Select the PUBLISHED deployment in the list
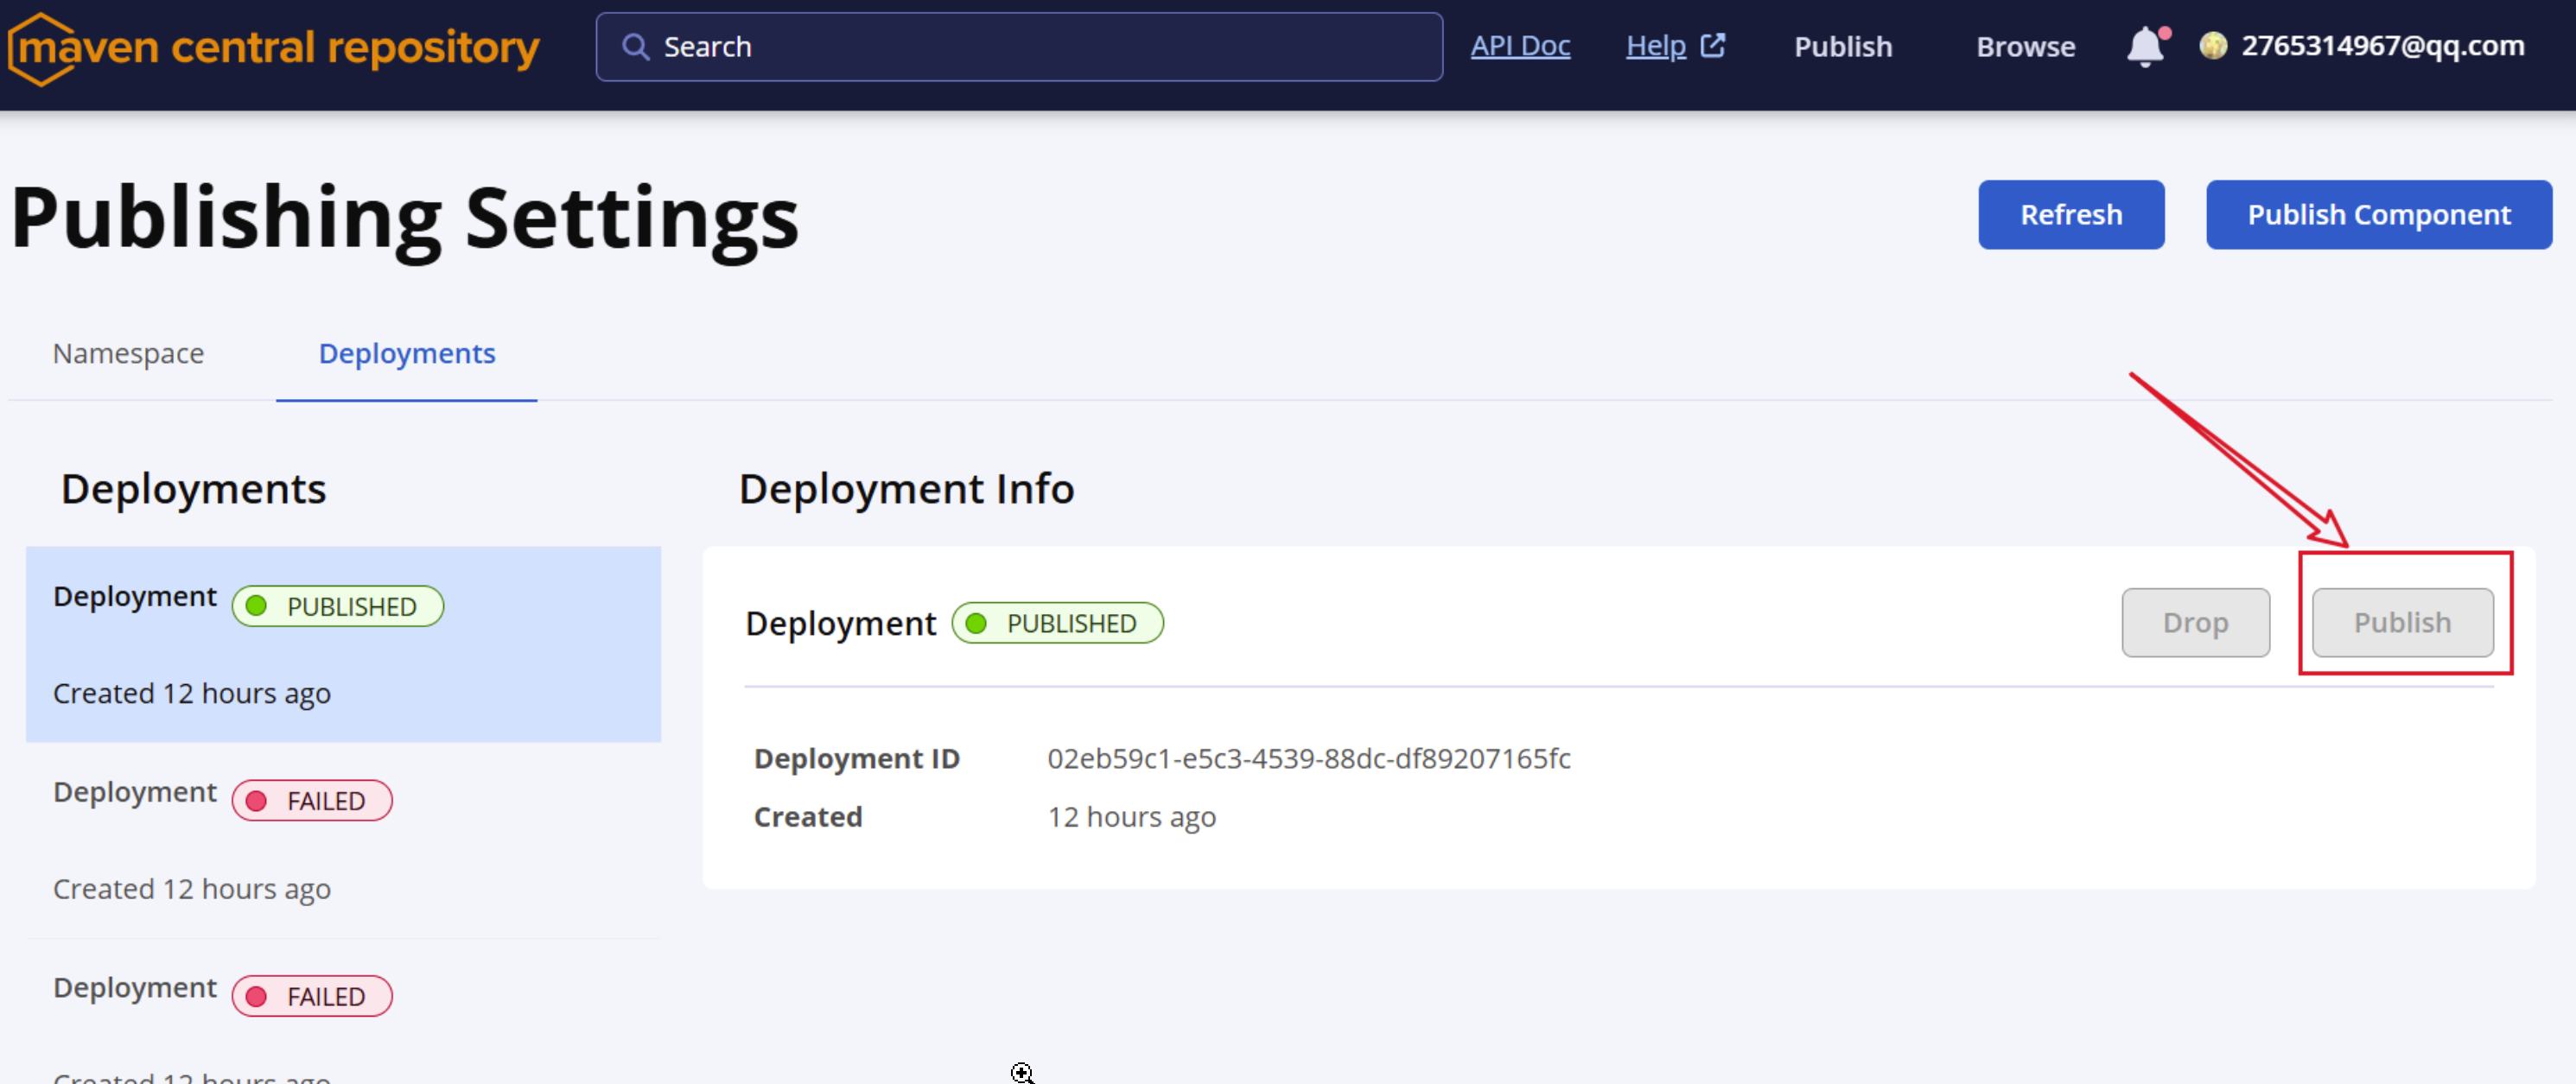Viewport: 2576px width, 1084px height. (x=343, y=644)
